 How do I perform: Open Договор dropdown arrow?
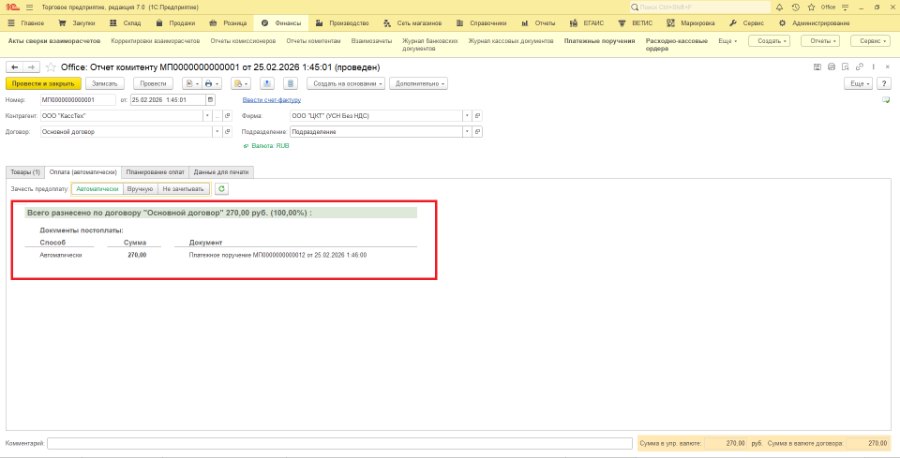coord(217,131)
